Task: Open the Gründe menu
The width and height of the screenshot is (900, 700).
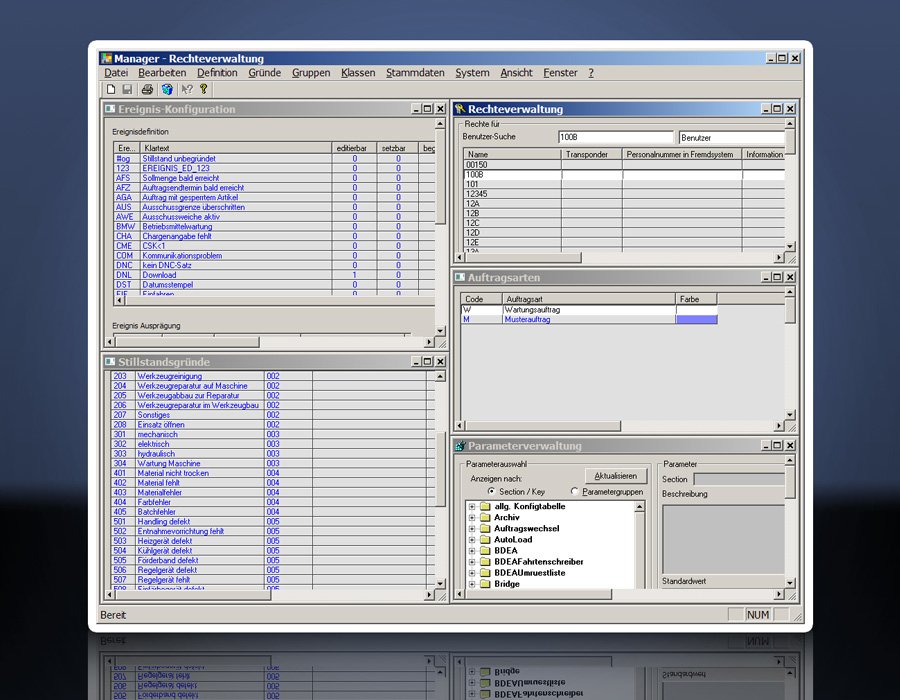Action: click(265, 73)
